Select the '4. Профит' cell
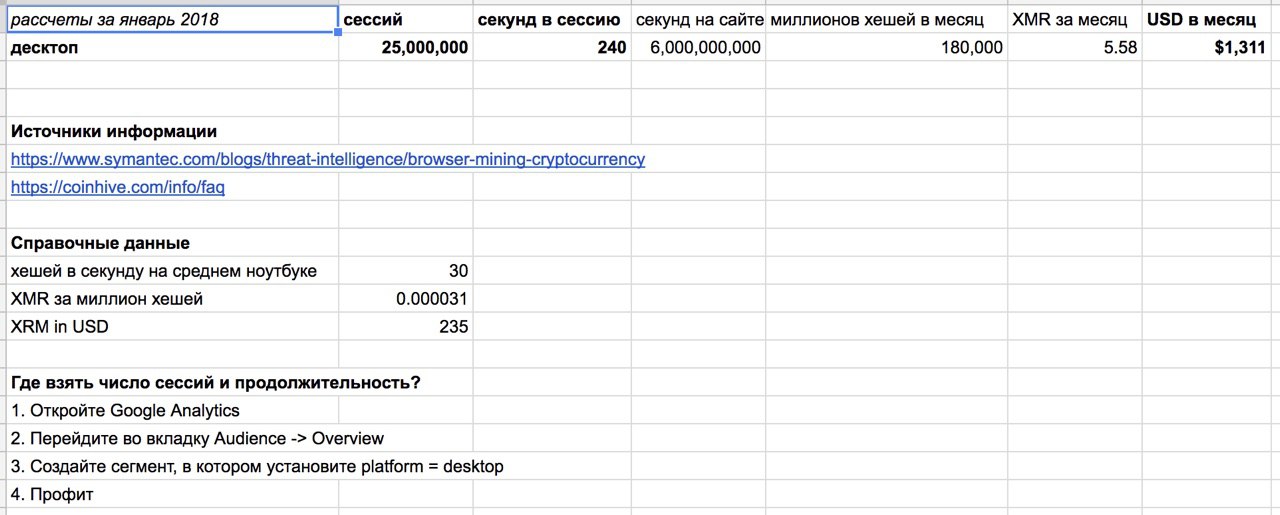The width and height of the screenshot is (1280, 515). pos(172,495)
